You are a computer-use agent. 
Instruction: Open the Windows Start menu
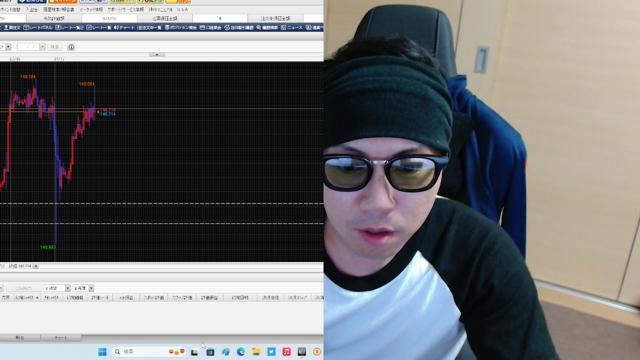(x=102, y=351)
